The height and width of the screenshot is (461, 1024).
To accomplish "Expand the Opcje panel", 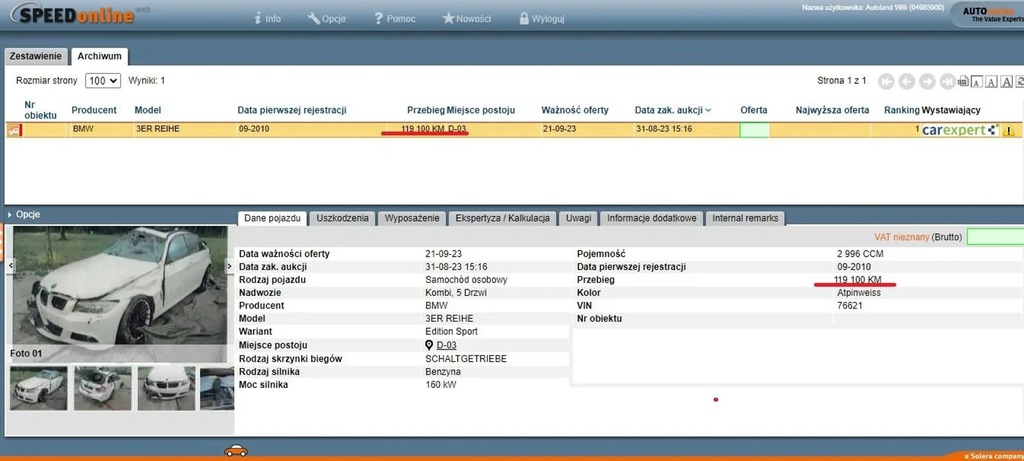I will [x=25, y=214].
